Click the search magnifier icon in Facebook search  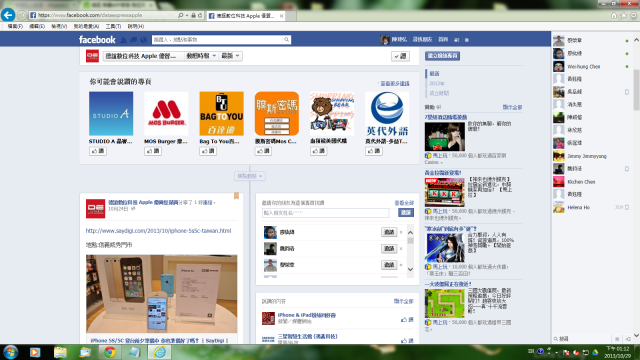[287, 40]
